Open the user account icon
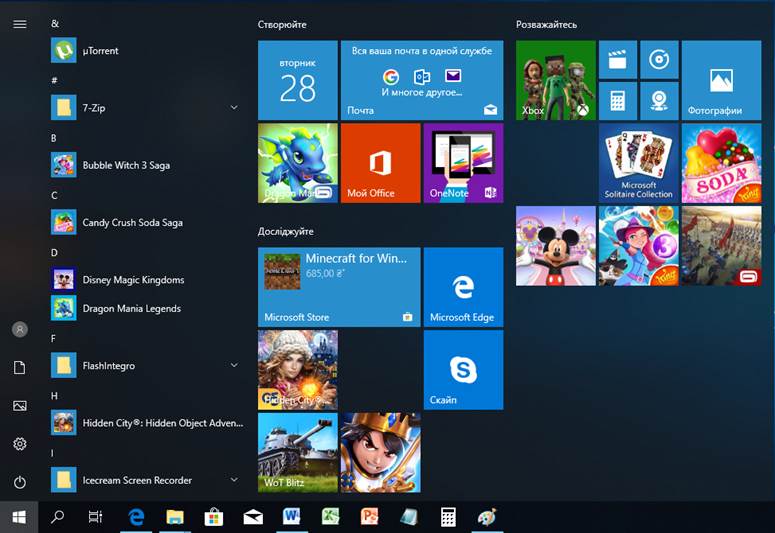775x533 pixels. pos(20,329)
